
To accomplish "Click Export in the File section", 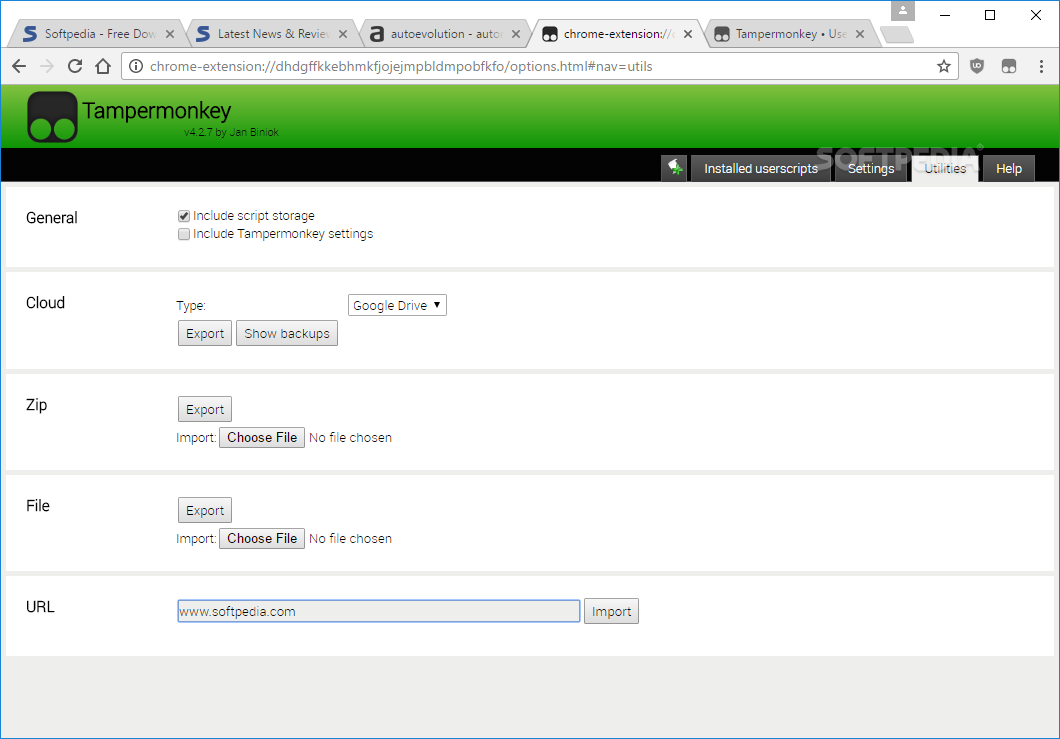I will pyautogui.click(x=205, y=510).
